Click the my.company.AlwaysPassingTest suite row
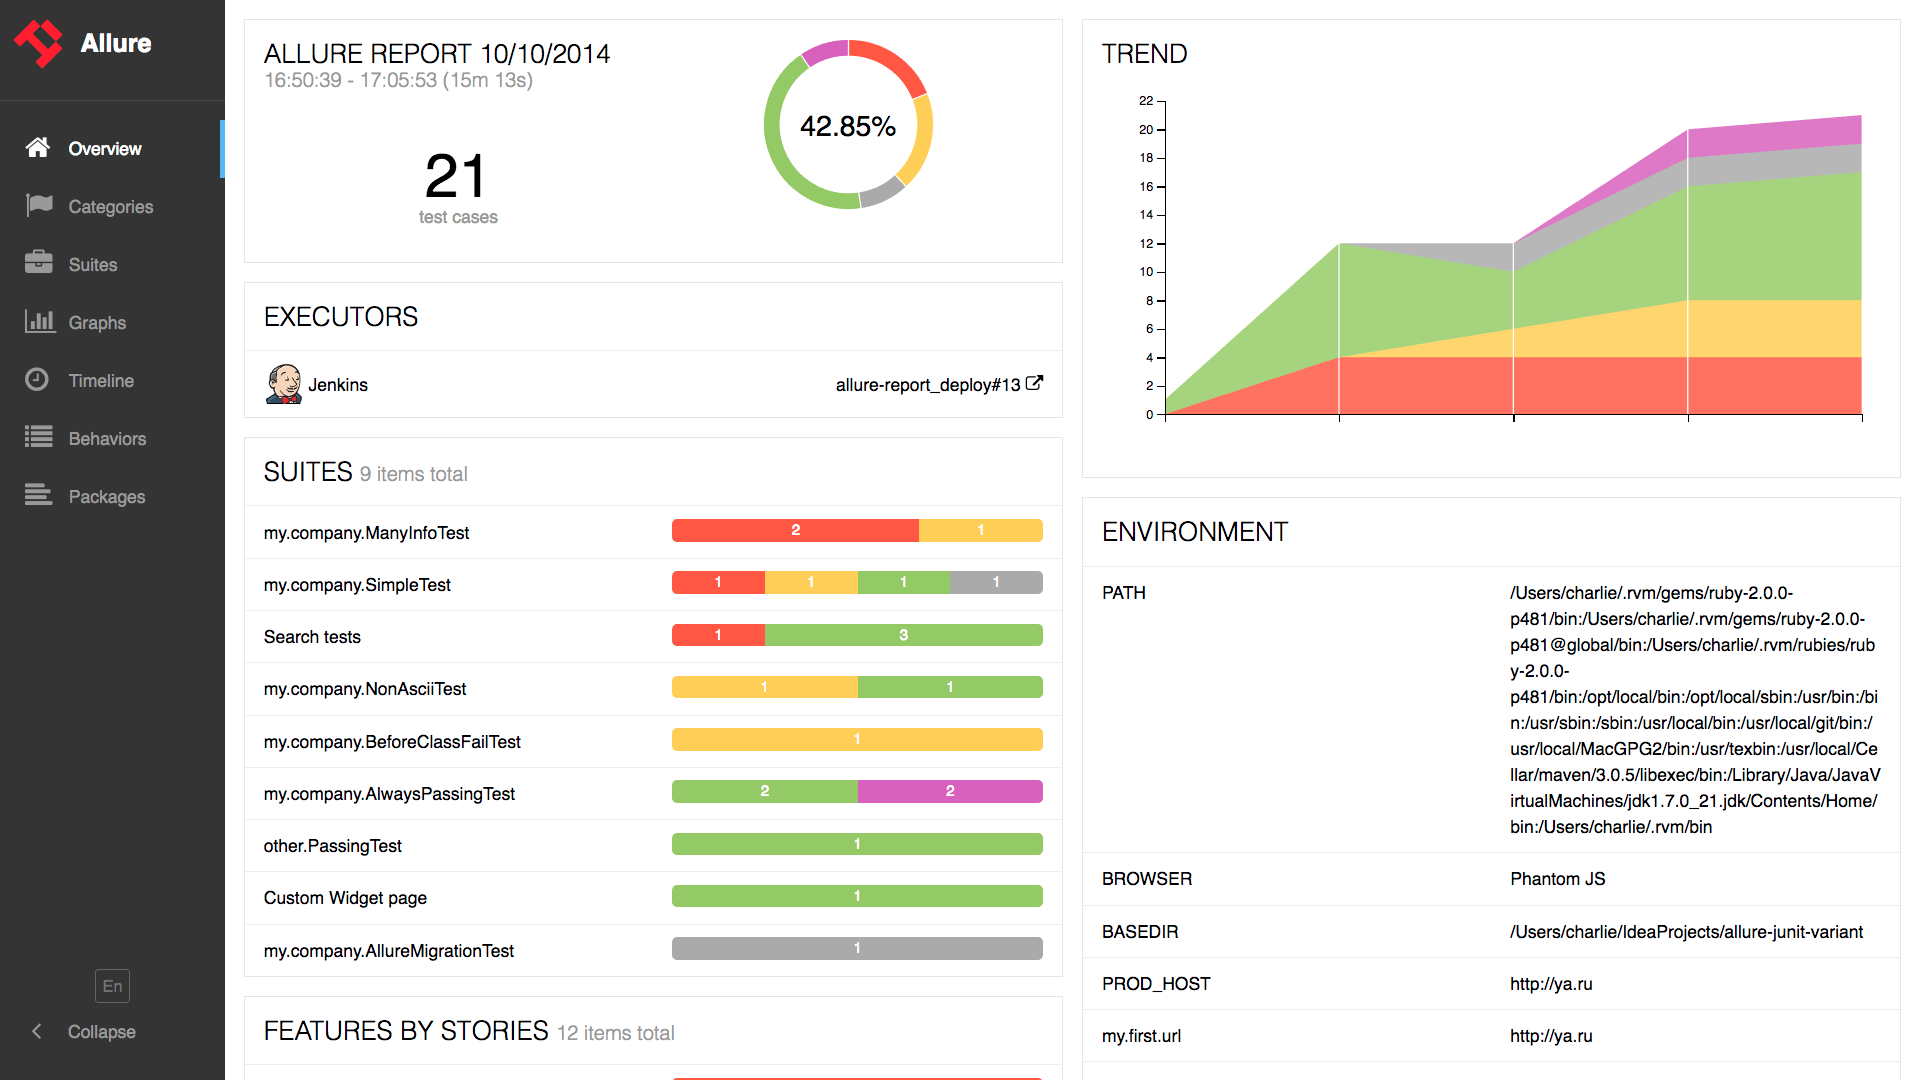Screen dimensions: 1920x1080 pos(653,793)
